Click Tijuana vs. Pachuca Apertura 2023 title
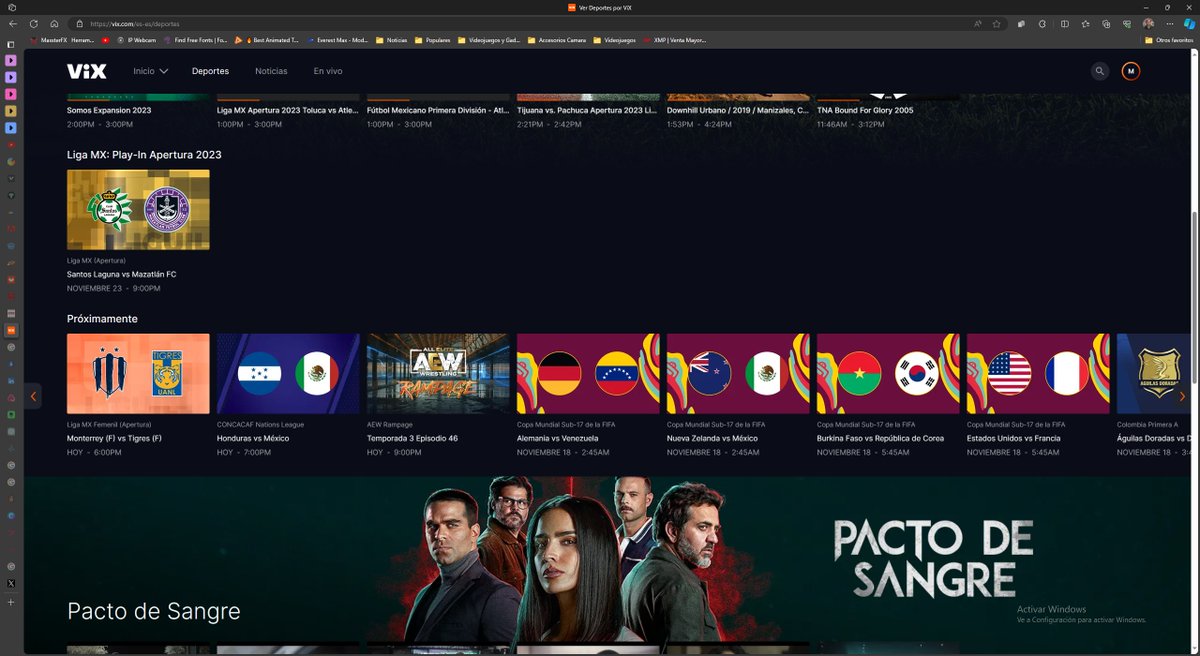The height and width of the screenshot is (656, 1200). click(588, 110)
